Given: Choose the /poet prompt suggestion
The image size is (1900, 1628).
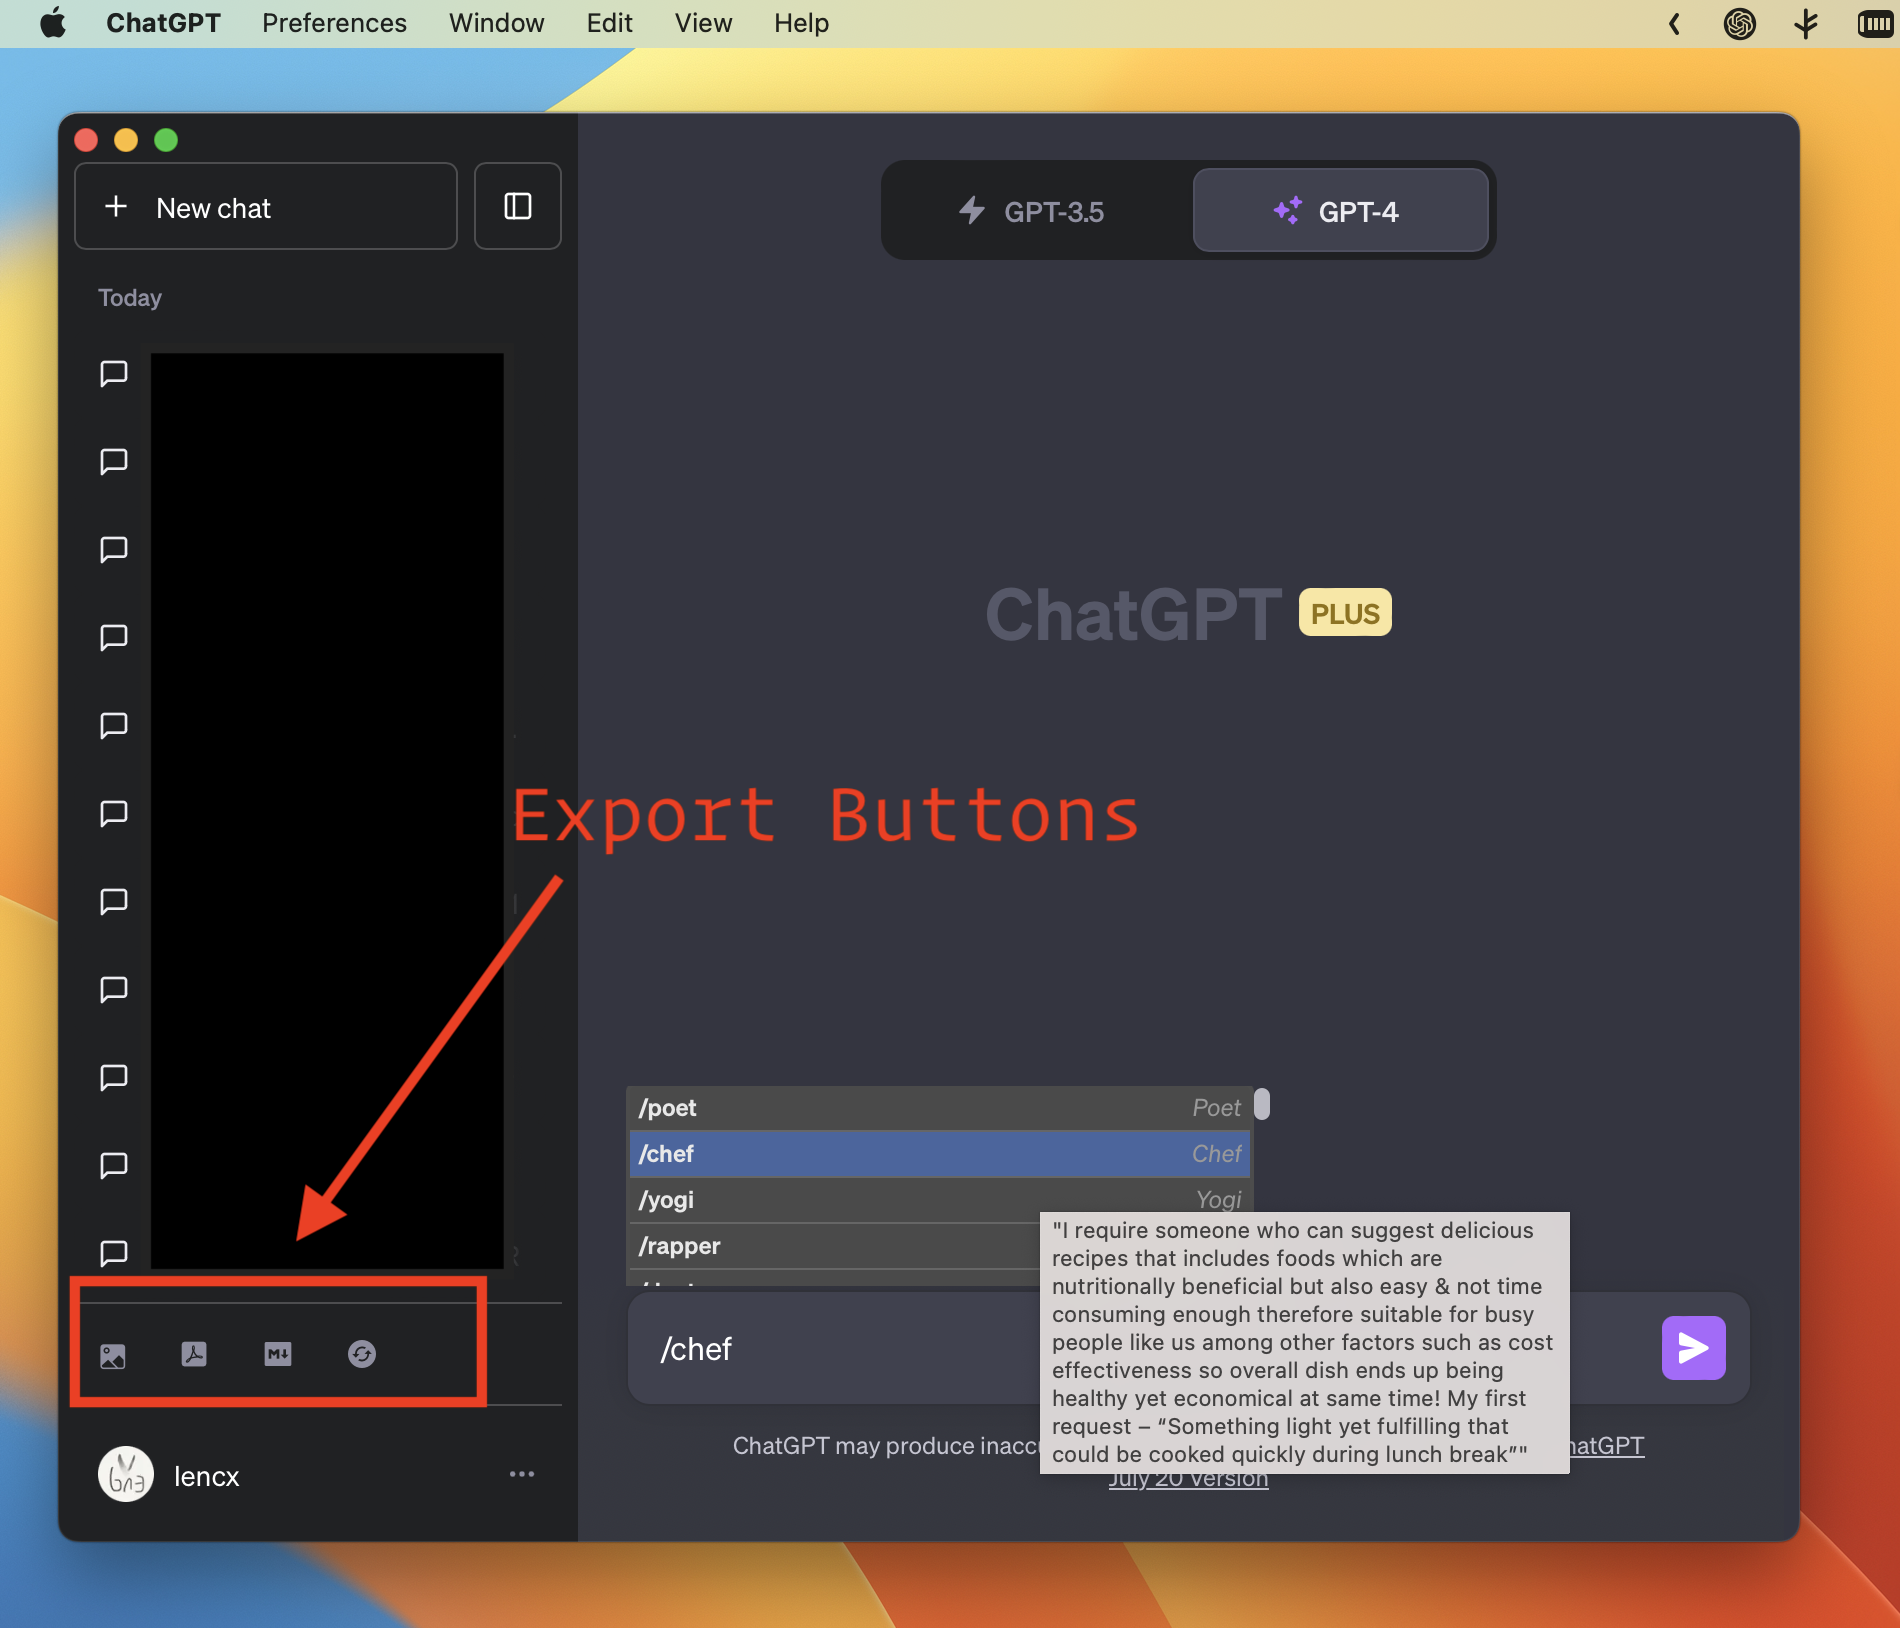Looking at the screenshot, I should coord(939,1108).
